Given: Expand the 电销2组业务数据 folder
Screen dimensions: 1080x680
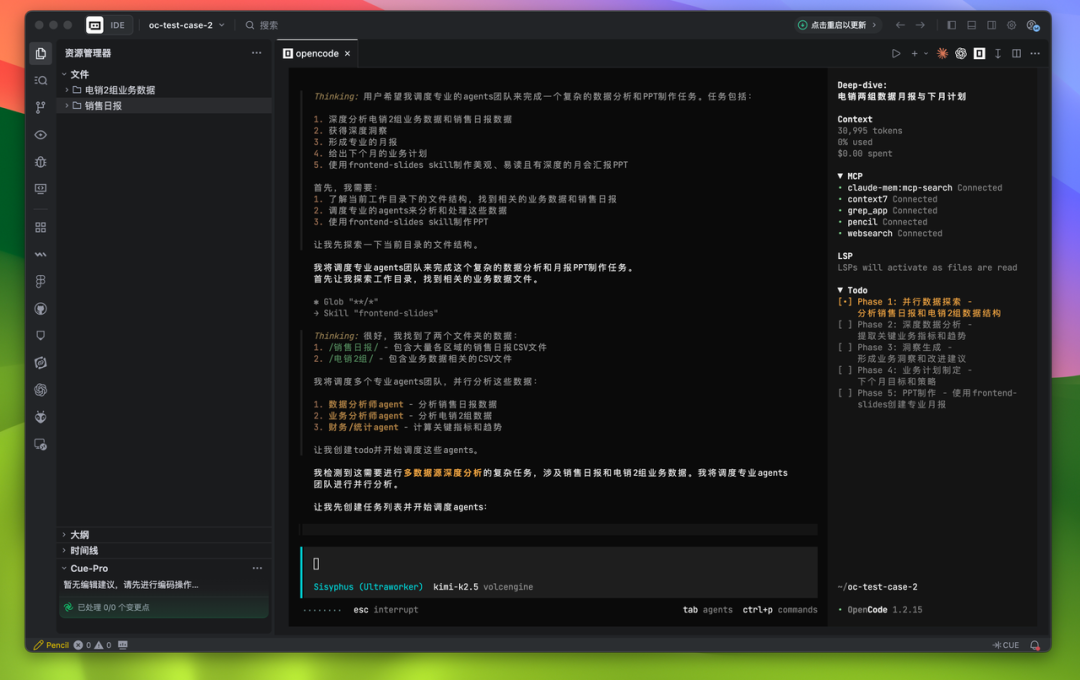Looking at the screenshot, I should tap(119, 90).
